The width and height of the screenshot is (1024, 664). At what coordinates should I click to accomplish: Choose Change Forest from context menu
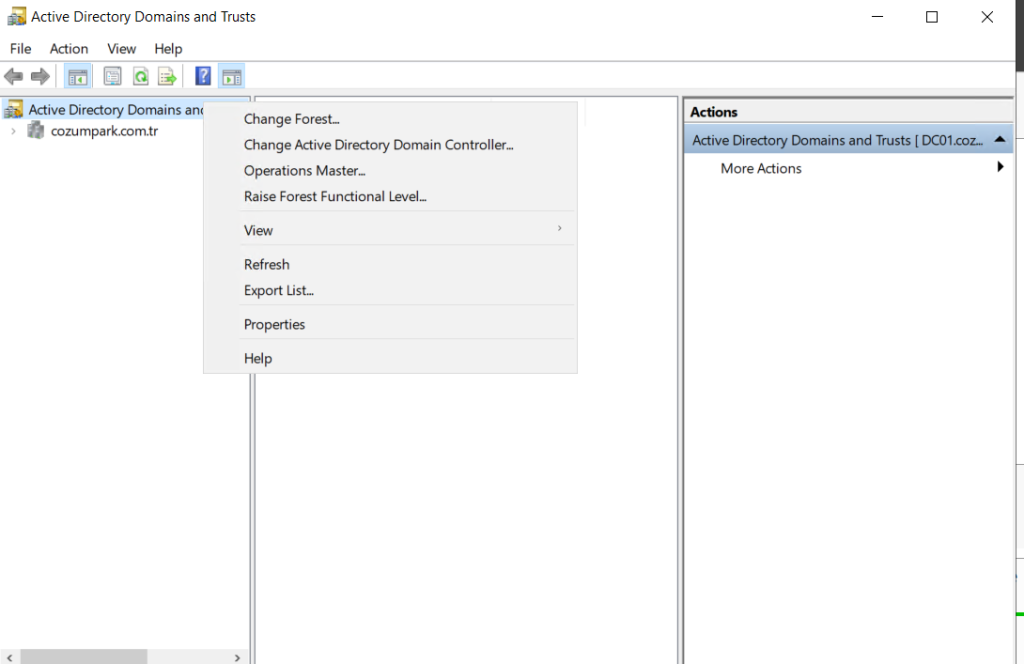[291, 119]
